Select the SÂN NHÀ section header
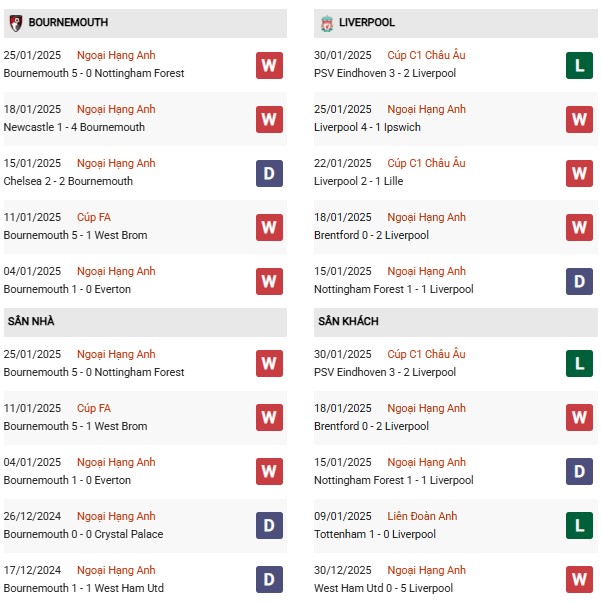This screenshot has height=603, width=601. coord(31,321)
